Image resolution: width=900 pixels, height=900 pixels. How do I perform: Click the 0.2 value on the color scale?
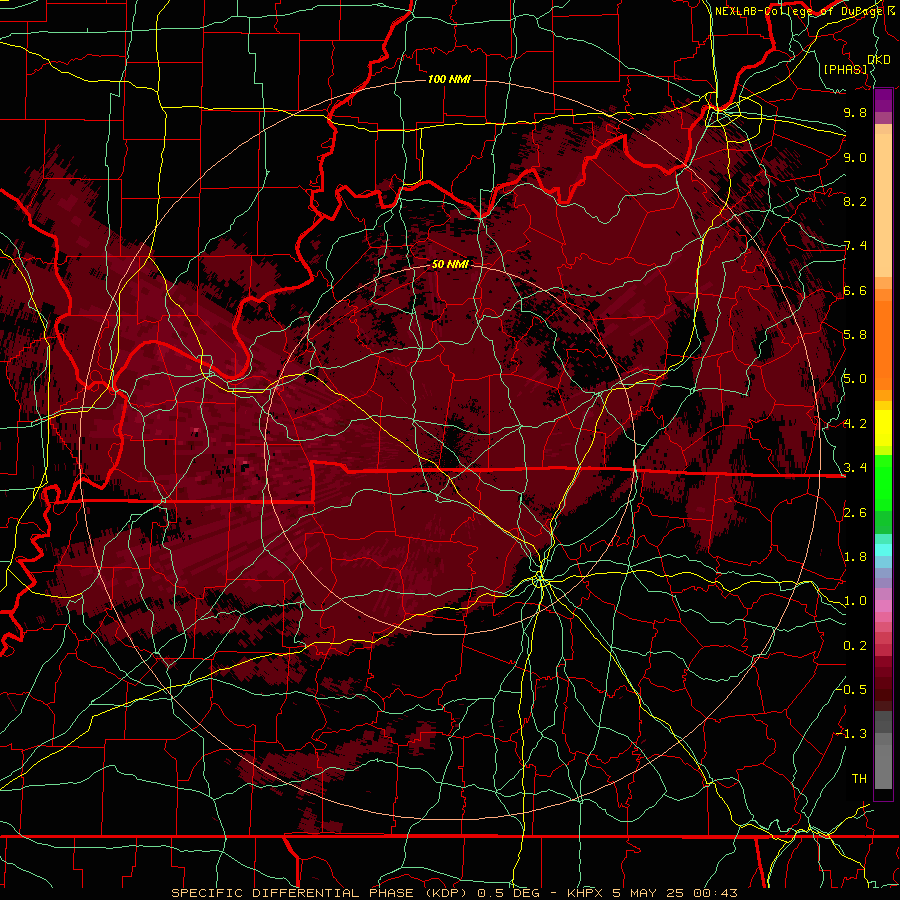click(855, 646)
